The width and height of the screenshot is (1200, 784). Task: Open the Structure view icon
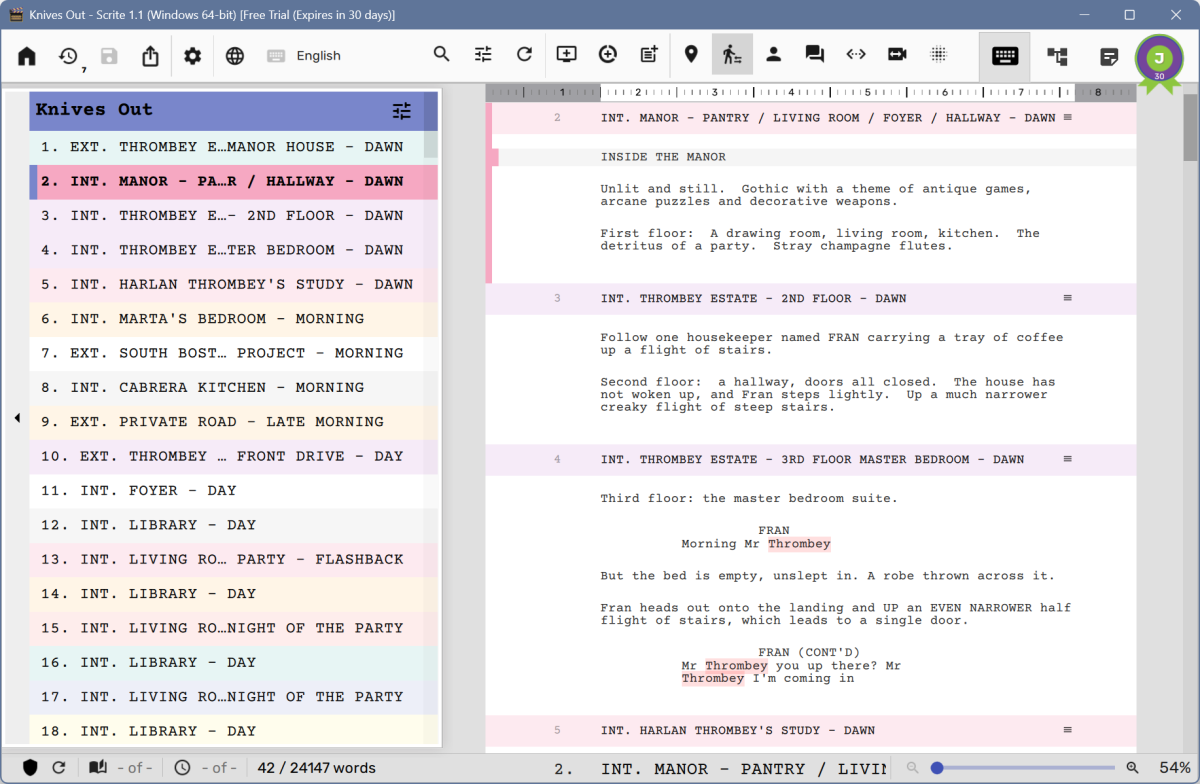(x=1056, y=56)
